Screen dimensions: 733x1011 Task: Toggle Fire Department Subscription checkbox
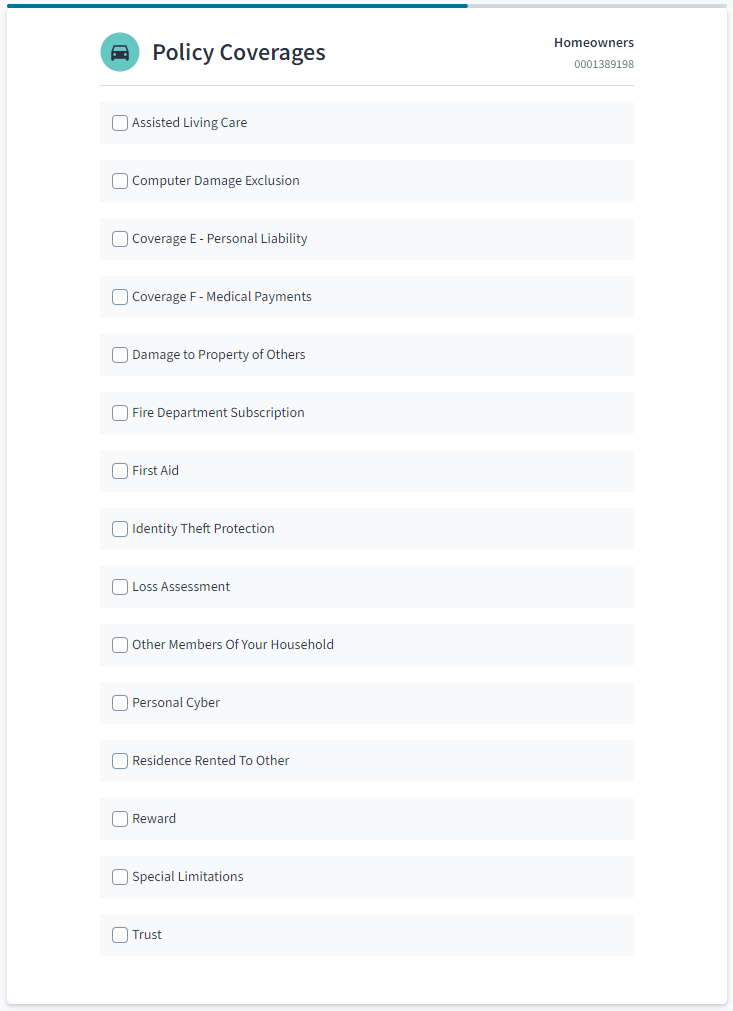120,413
